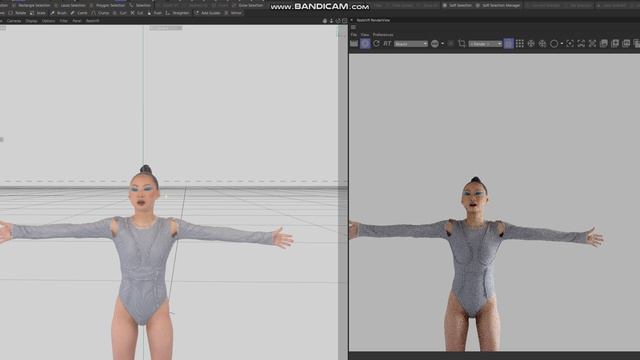Open the viewport Options menu
640x360 pixels.
(49, 21)
